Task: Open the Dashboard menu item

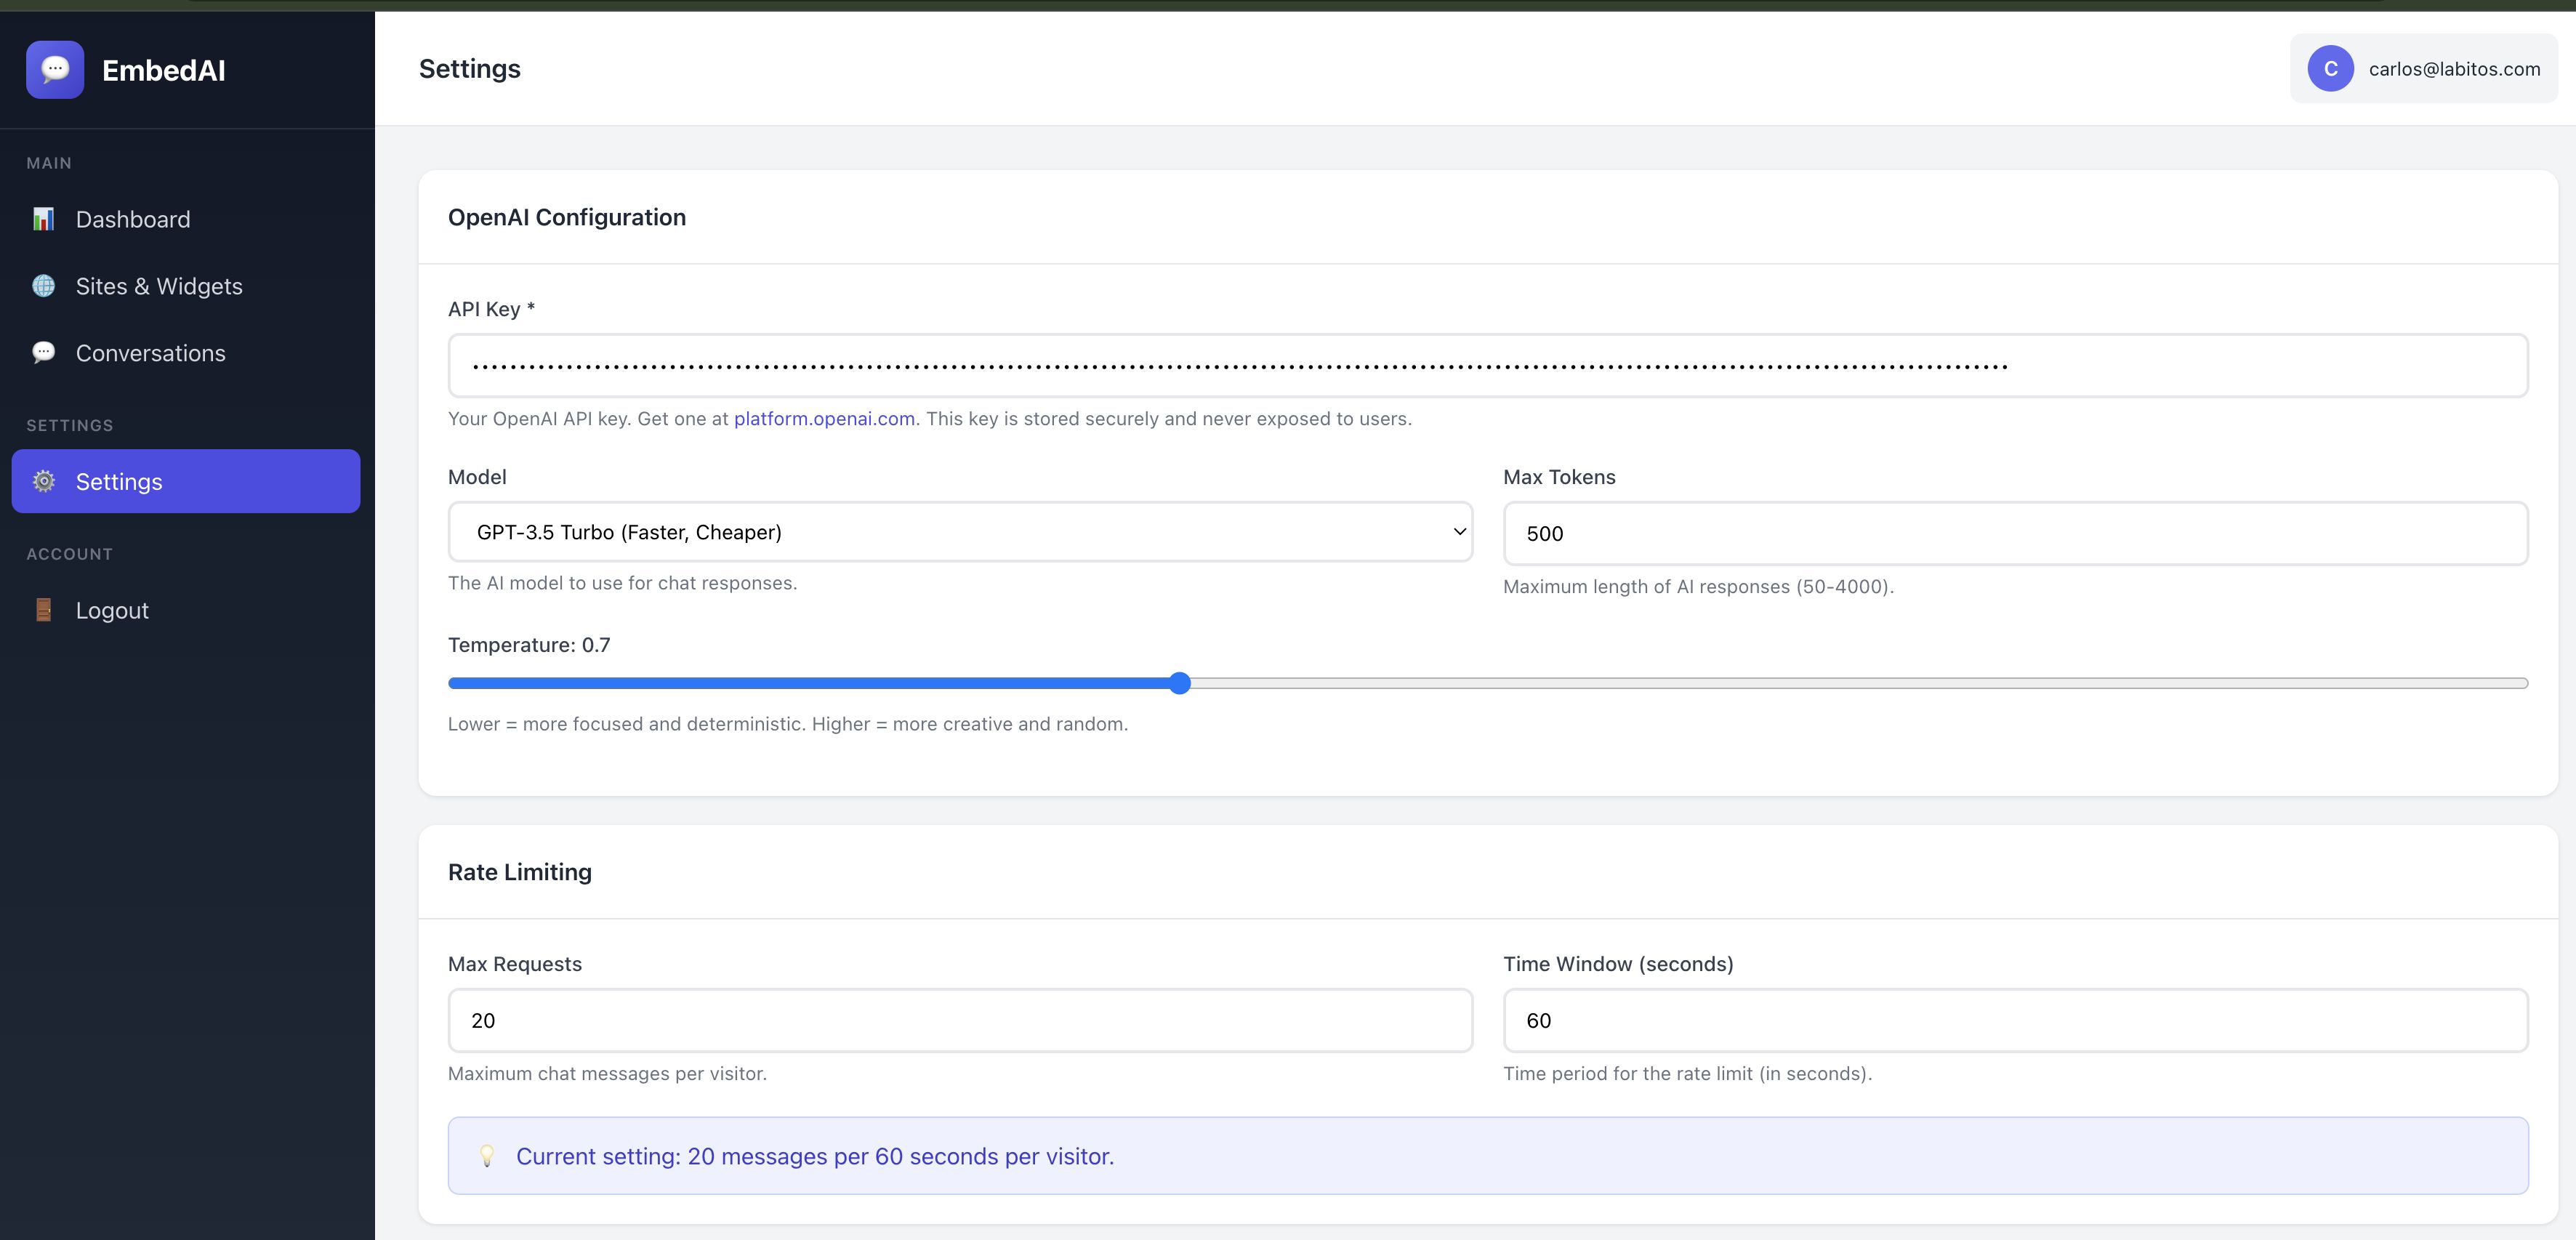Action: coord(133,219)
